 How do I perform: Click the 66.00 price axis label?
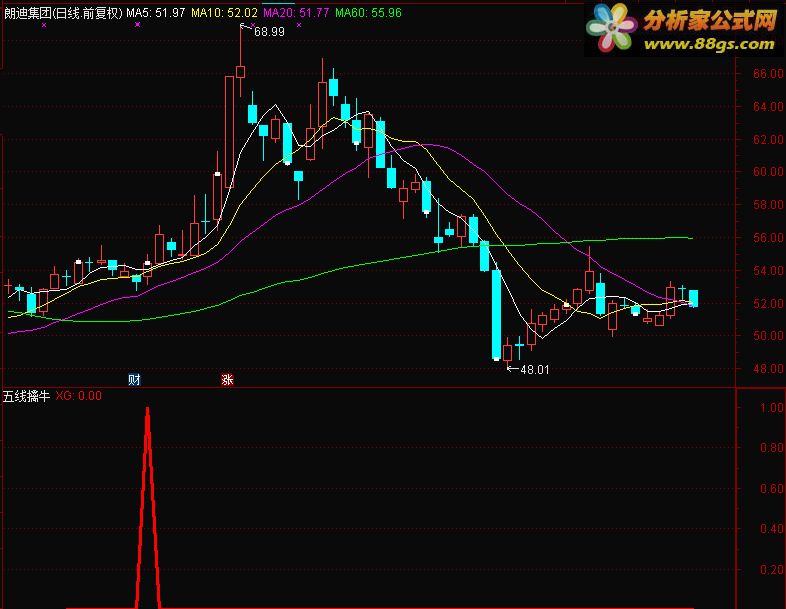[768, 74]
